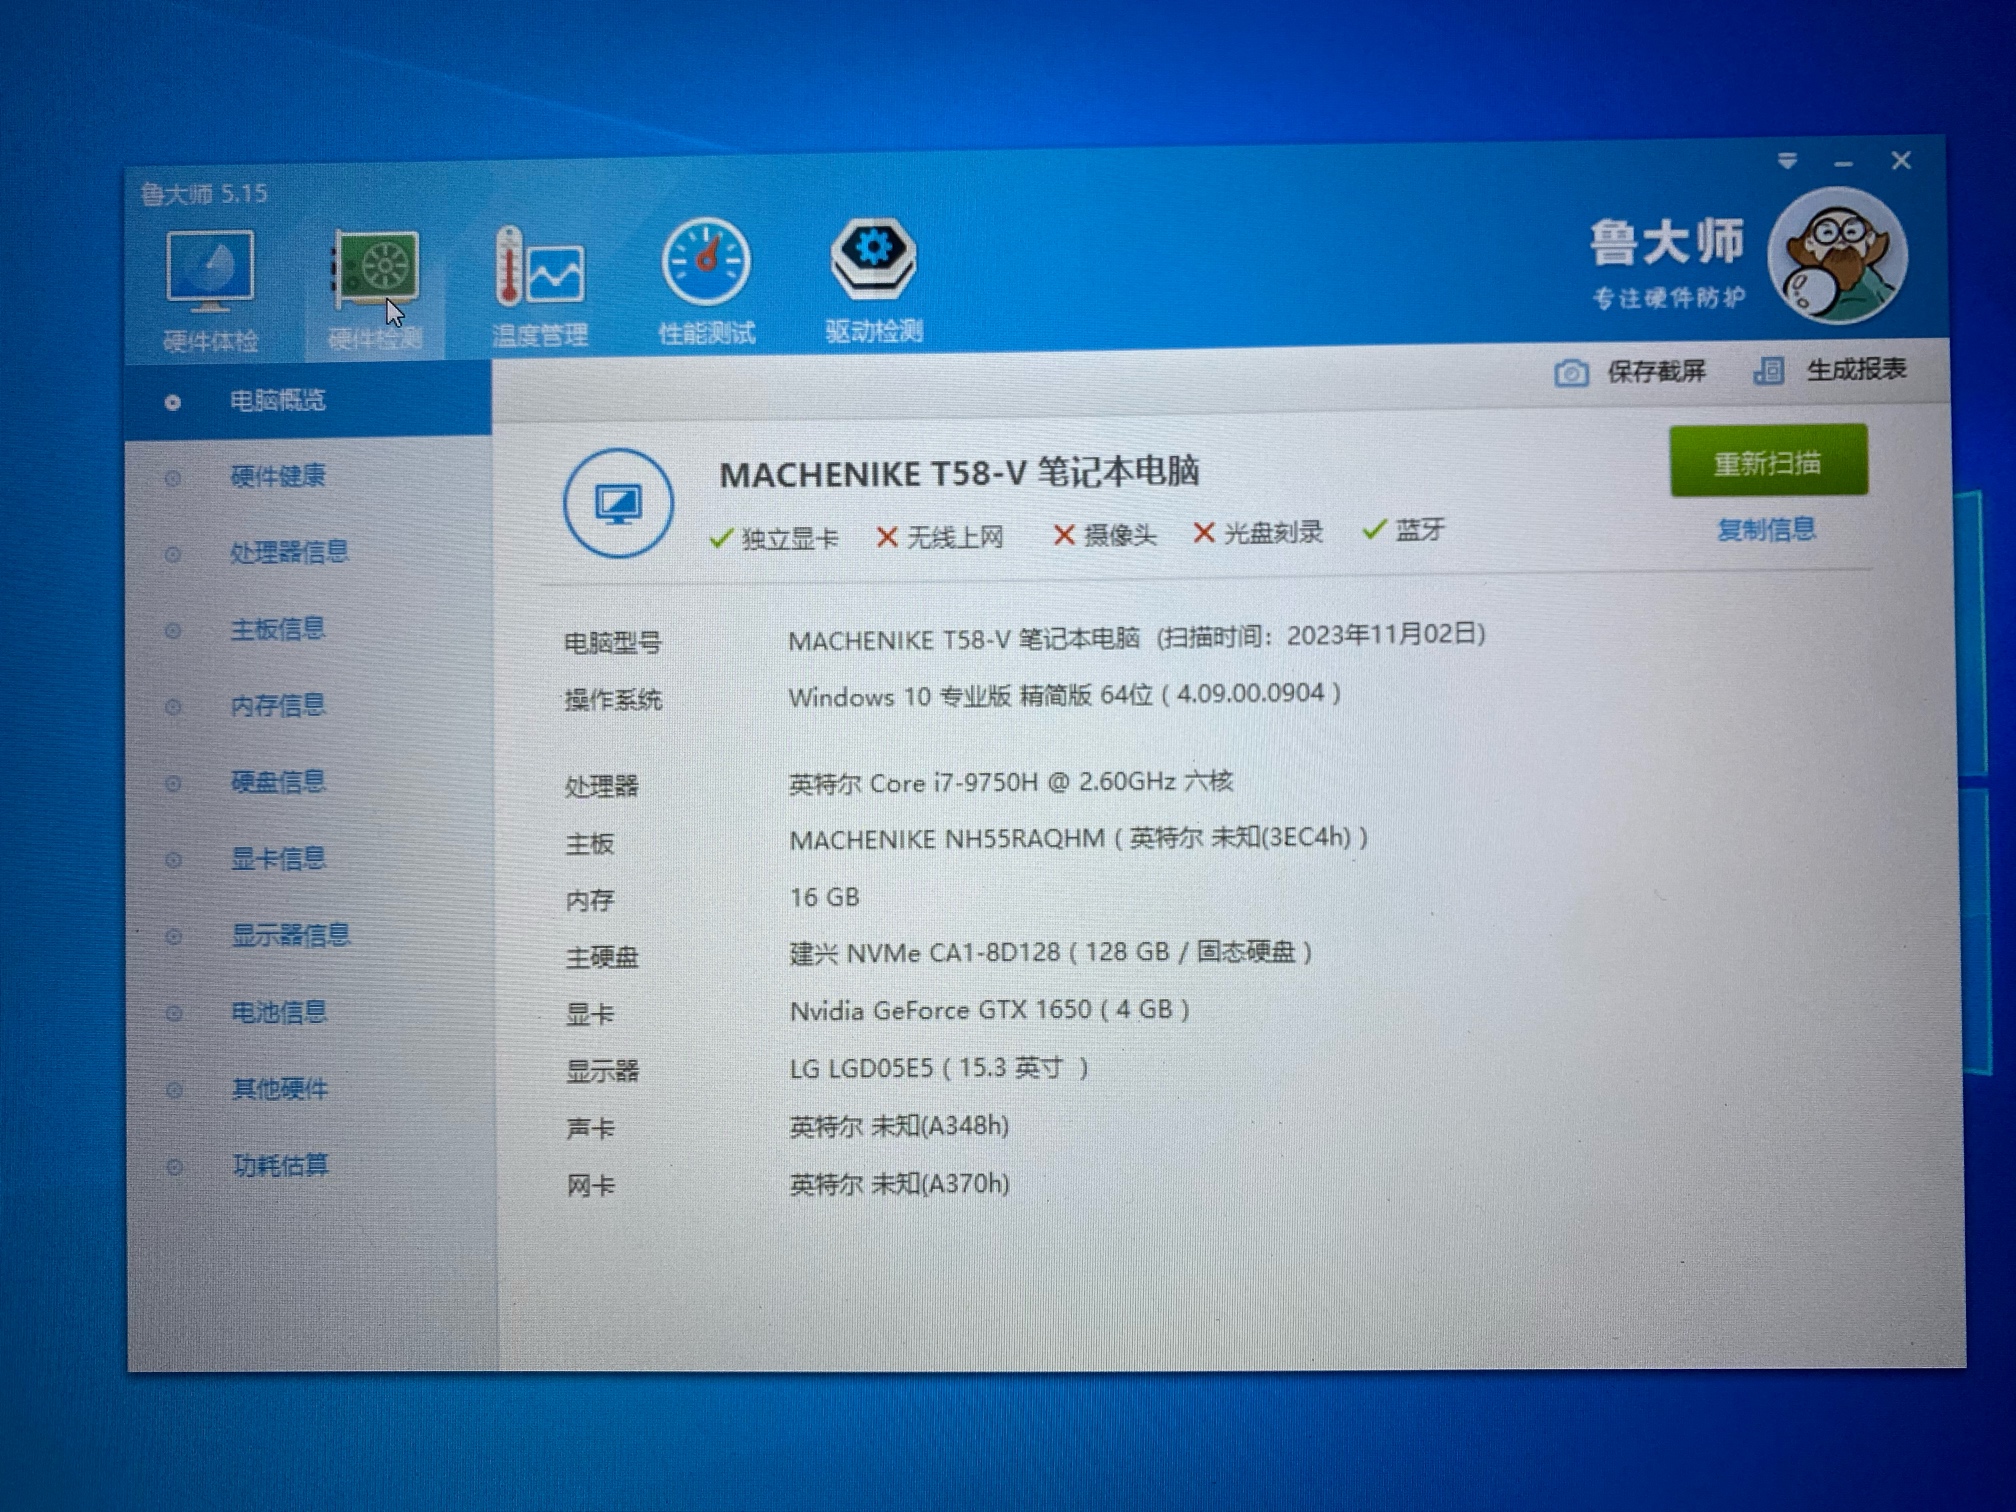
Task: Go to 显卡信息 graphics card section
Action: pos(278,858)
